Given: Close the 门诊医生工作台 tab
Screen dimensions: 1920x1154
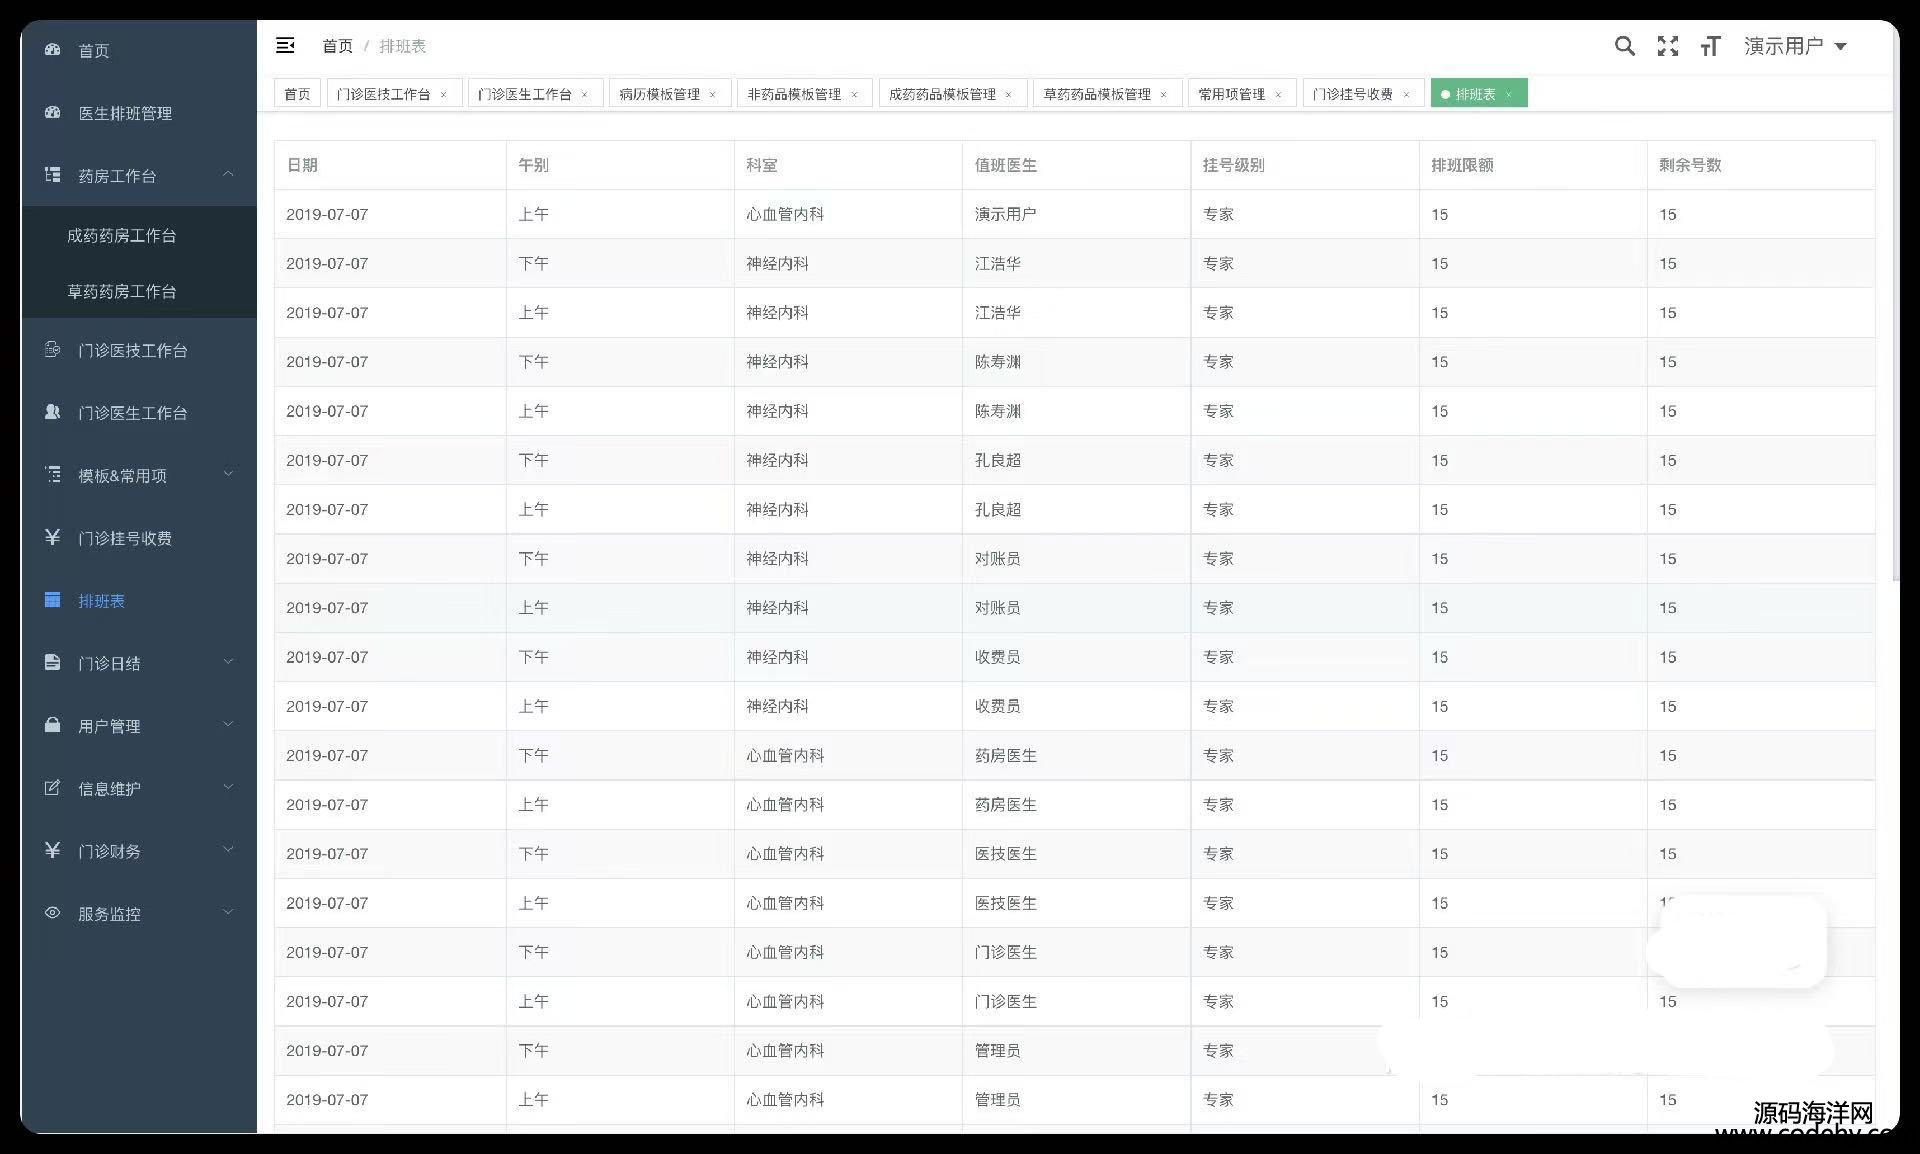Looking at the screenshot, I should tap(585, 95).
